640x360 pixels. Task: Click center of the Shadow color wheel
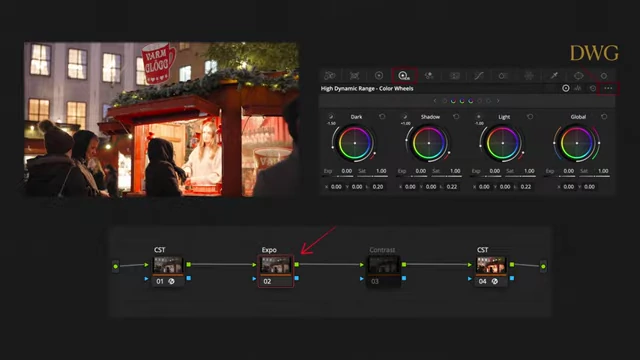pos(429,143)
